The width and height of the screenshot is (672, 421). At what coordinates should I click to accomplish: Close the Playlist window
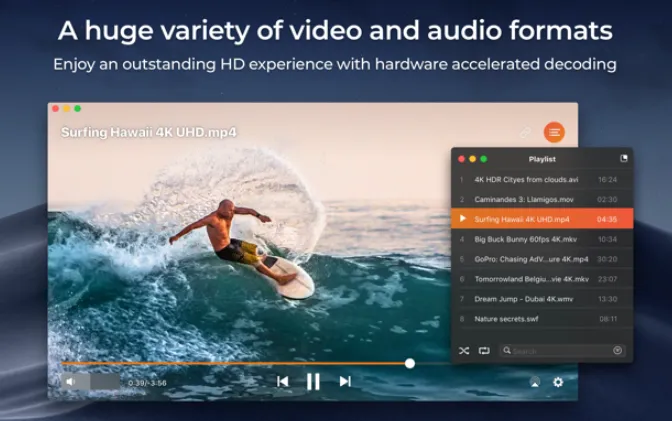(x=462, y=159)
